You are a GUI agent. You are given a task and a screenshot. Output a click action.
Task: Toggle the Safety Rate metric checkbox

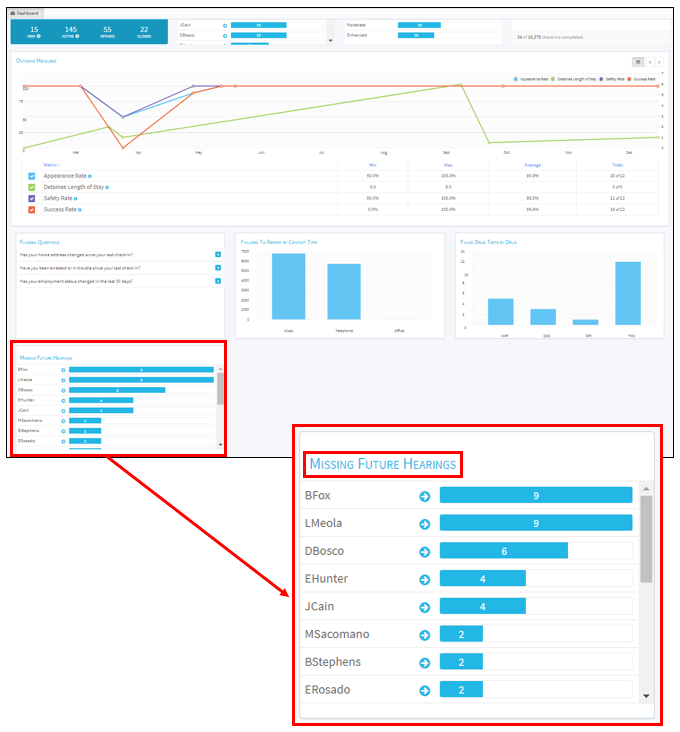coord(32,198)
